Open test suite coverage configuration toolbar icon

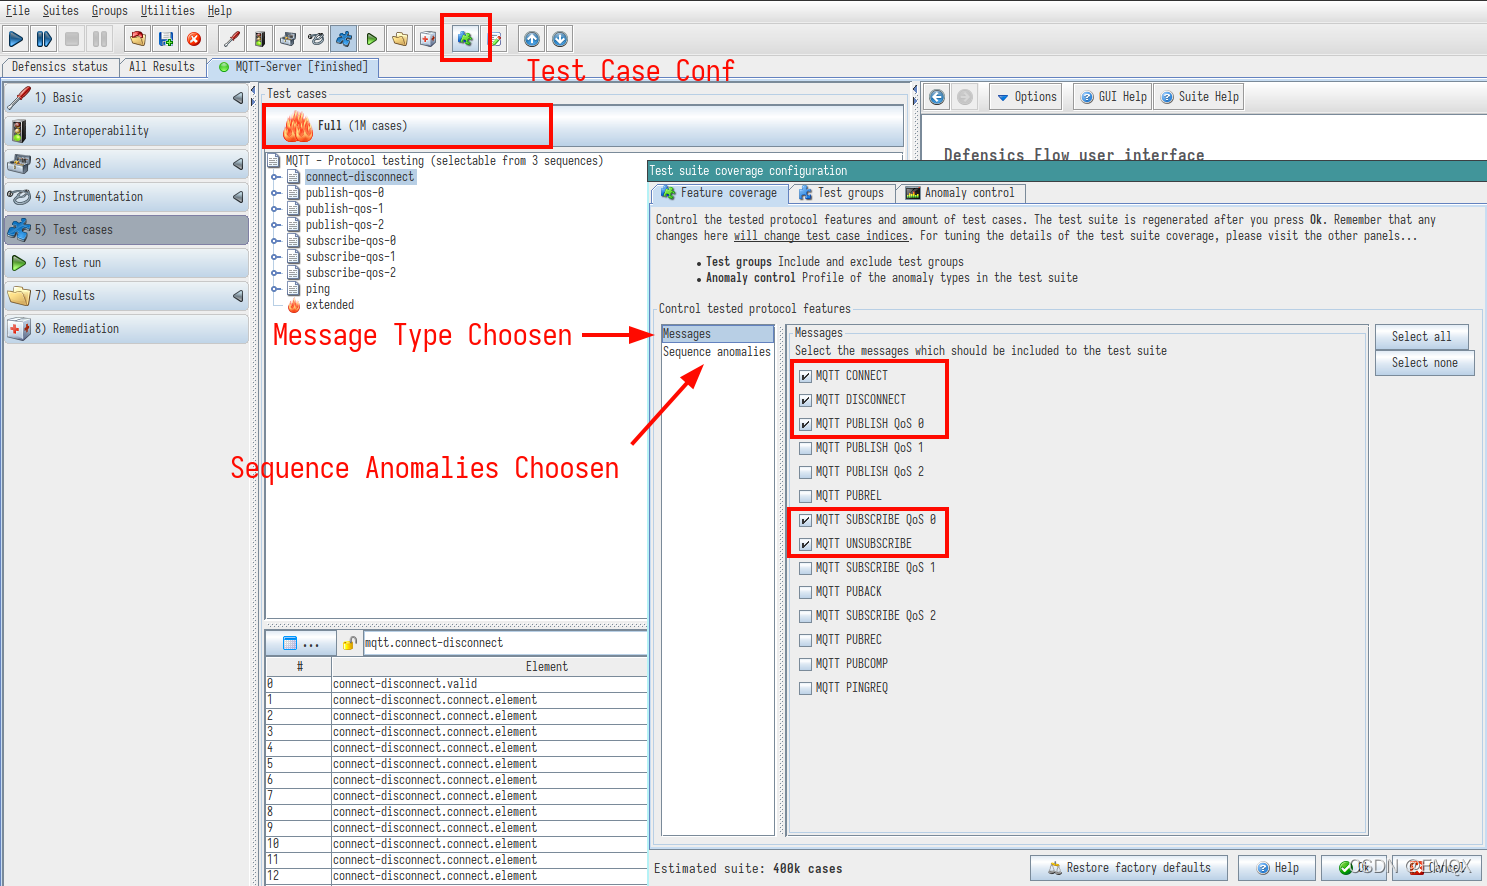point(465,39)
